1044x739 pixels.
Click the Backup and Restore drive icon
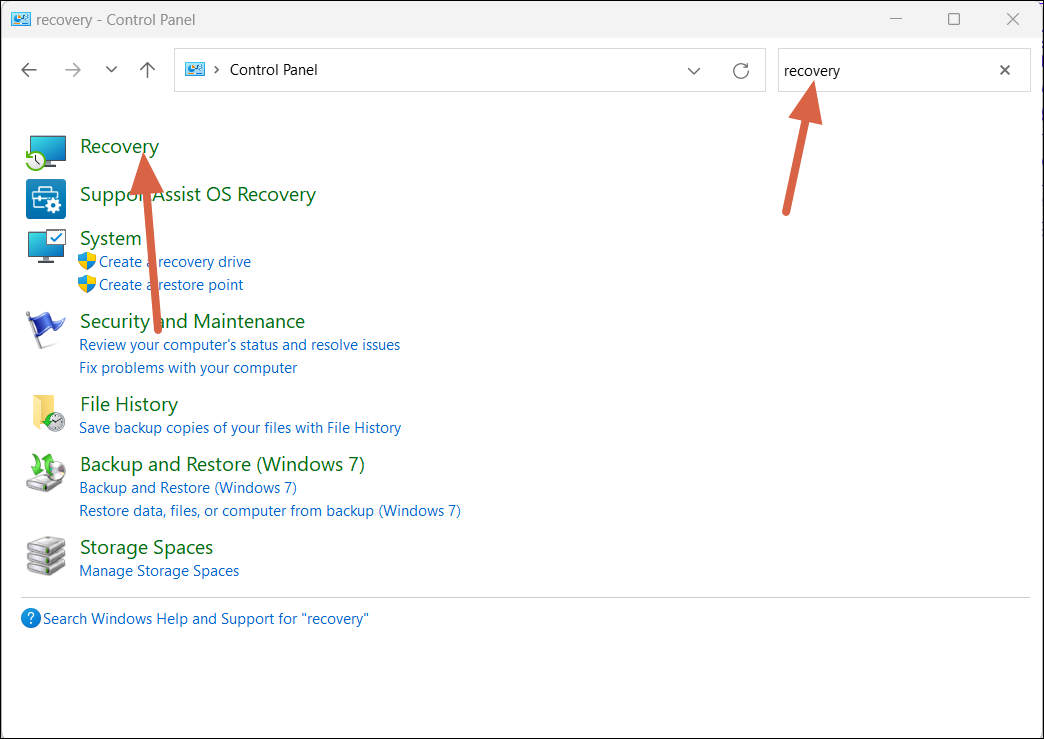tap(46, 471)
